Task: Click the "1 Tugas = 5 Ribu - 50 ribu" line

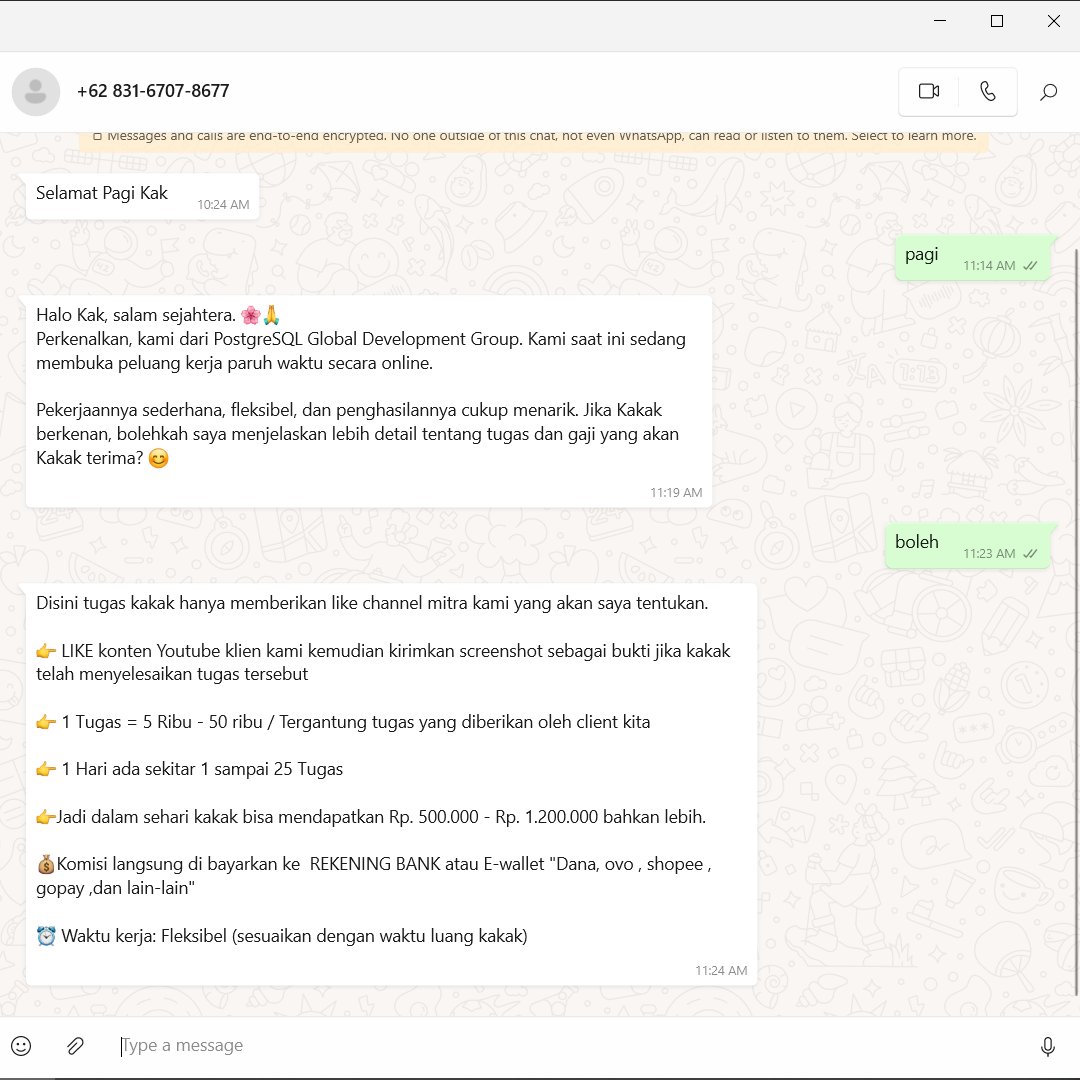Action: [343, 722]
